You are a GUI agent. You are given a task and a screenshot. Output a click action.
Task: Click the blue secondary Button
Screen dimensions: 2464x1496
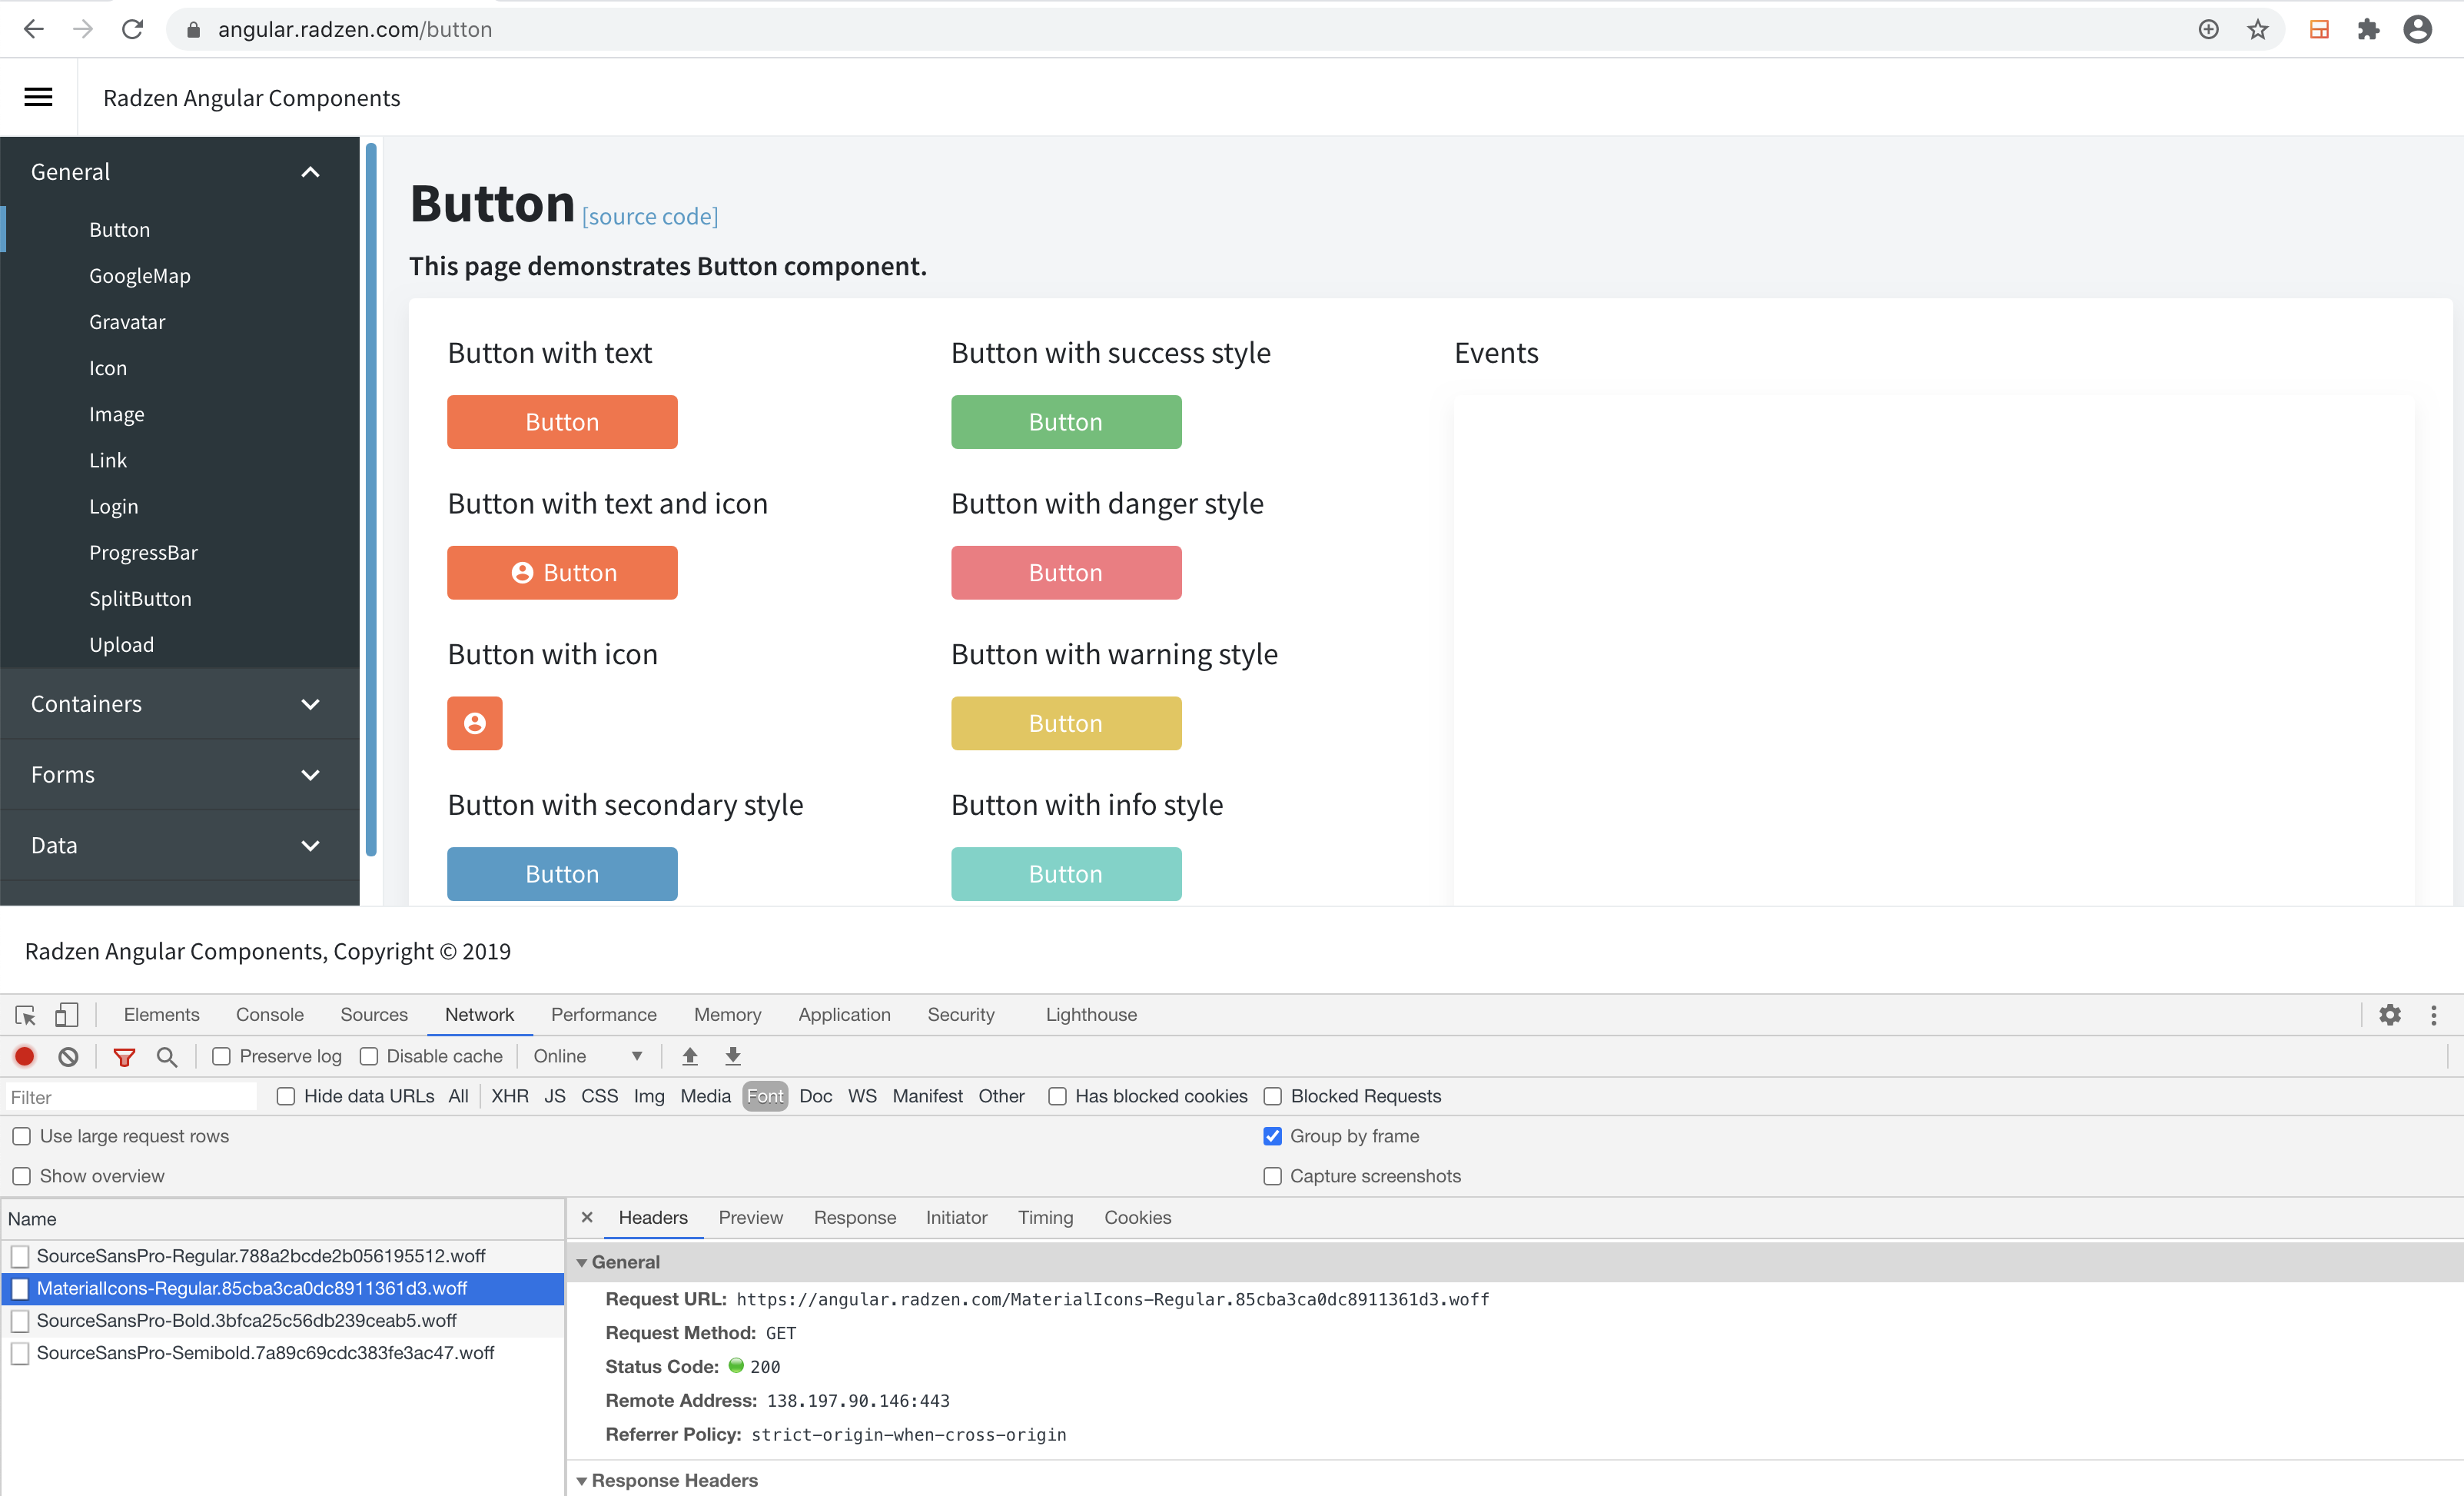point(562,874)
